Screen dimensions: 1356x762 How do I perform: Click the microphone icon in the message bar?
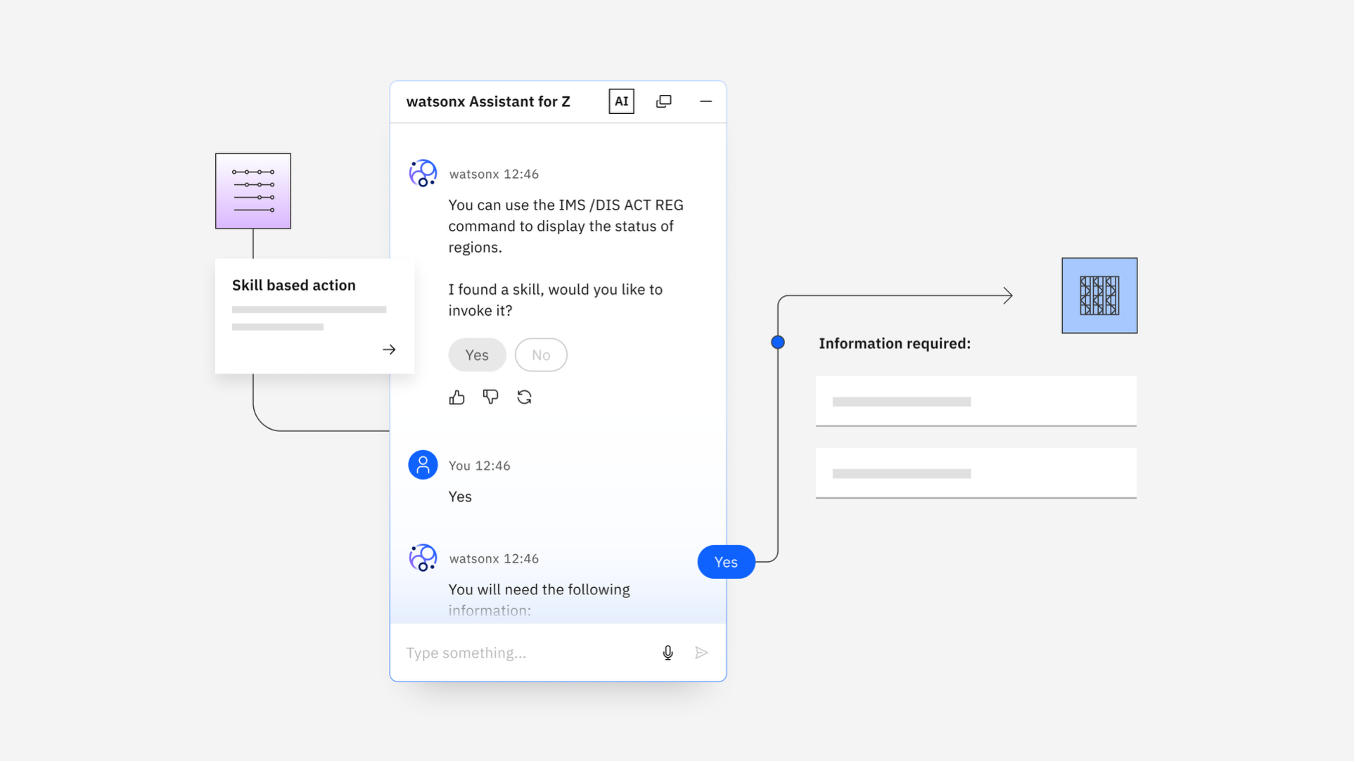click(x=667, y=652)
